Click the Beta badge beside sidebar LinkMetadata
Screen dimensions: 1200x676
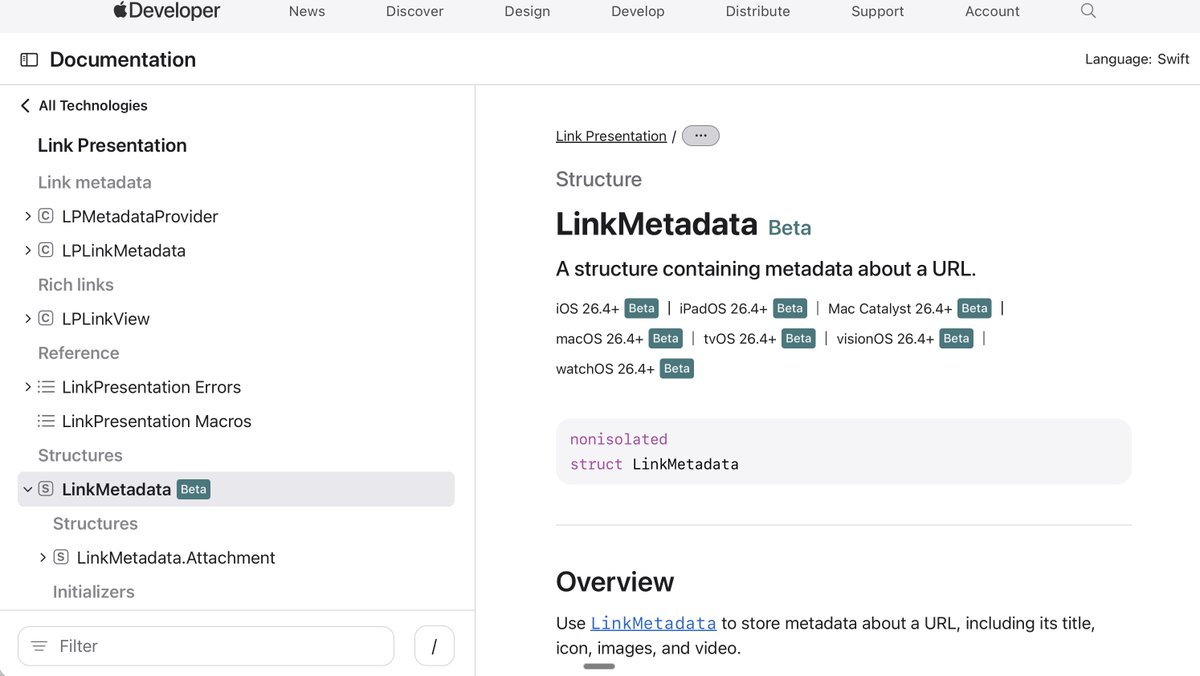pos(194,489)
